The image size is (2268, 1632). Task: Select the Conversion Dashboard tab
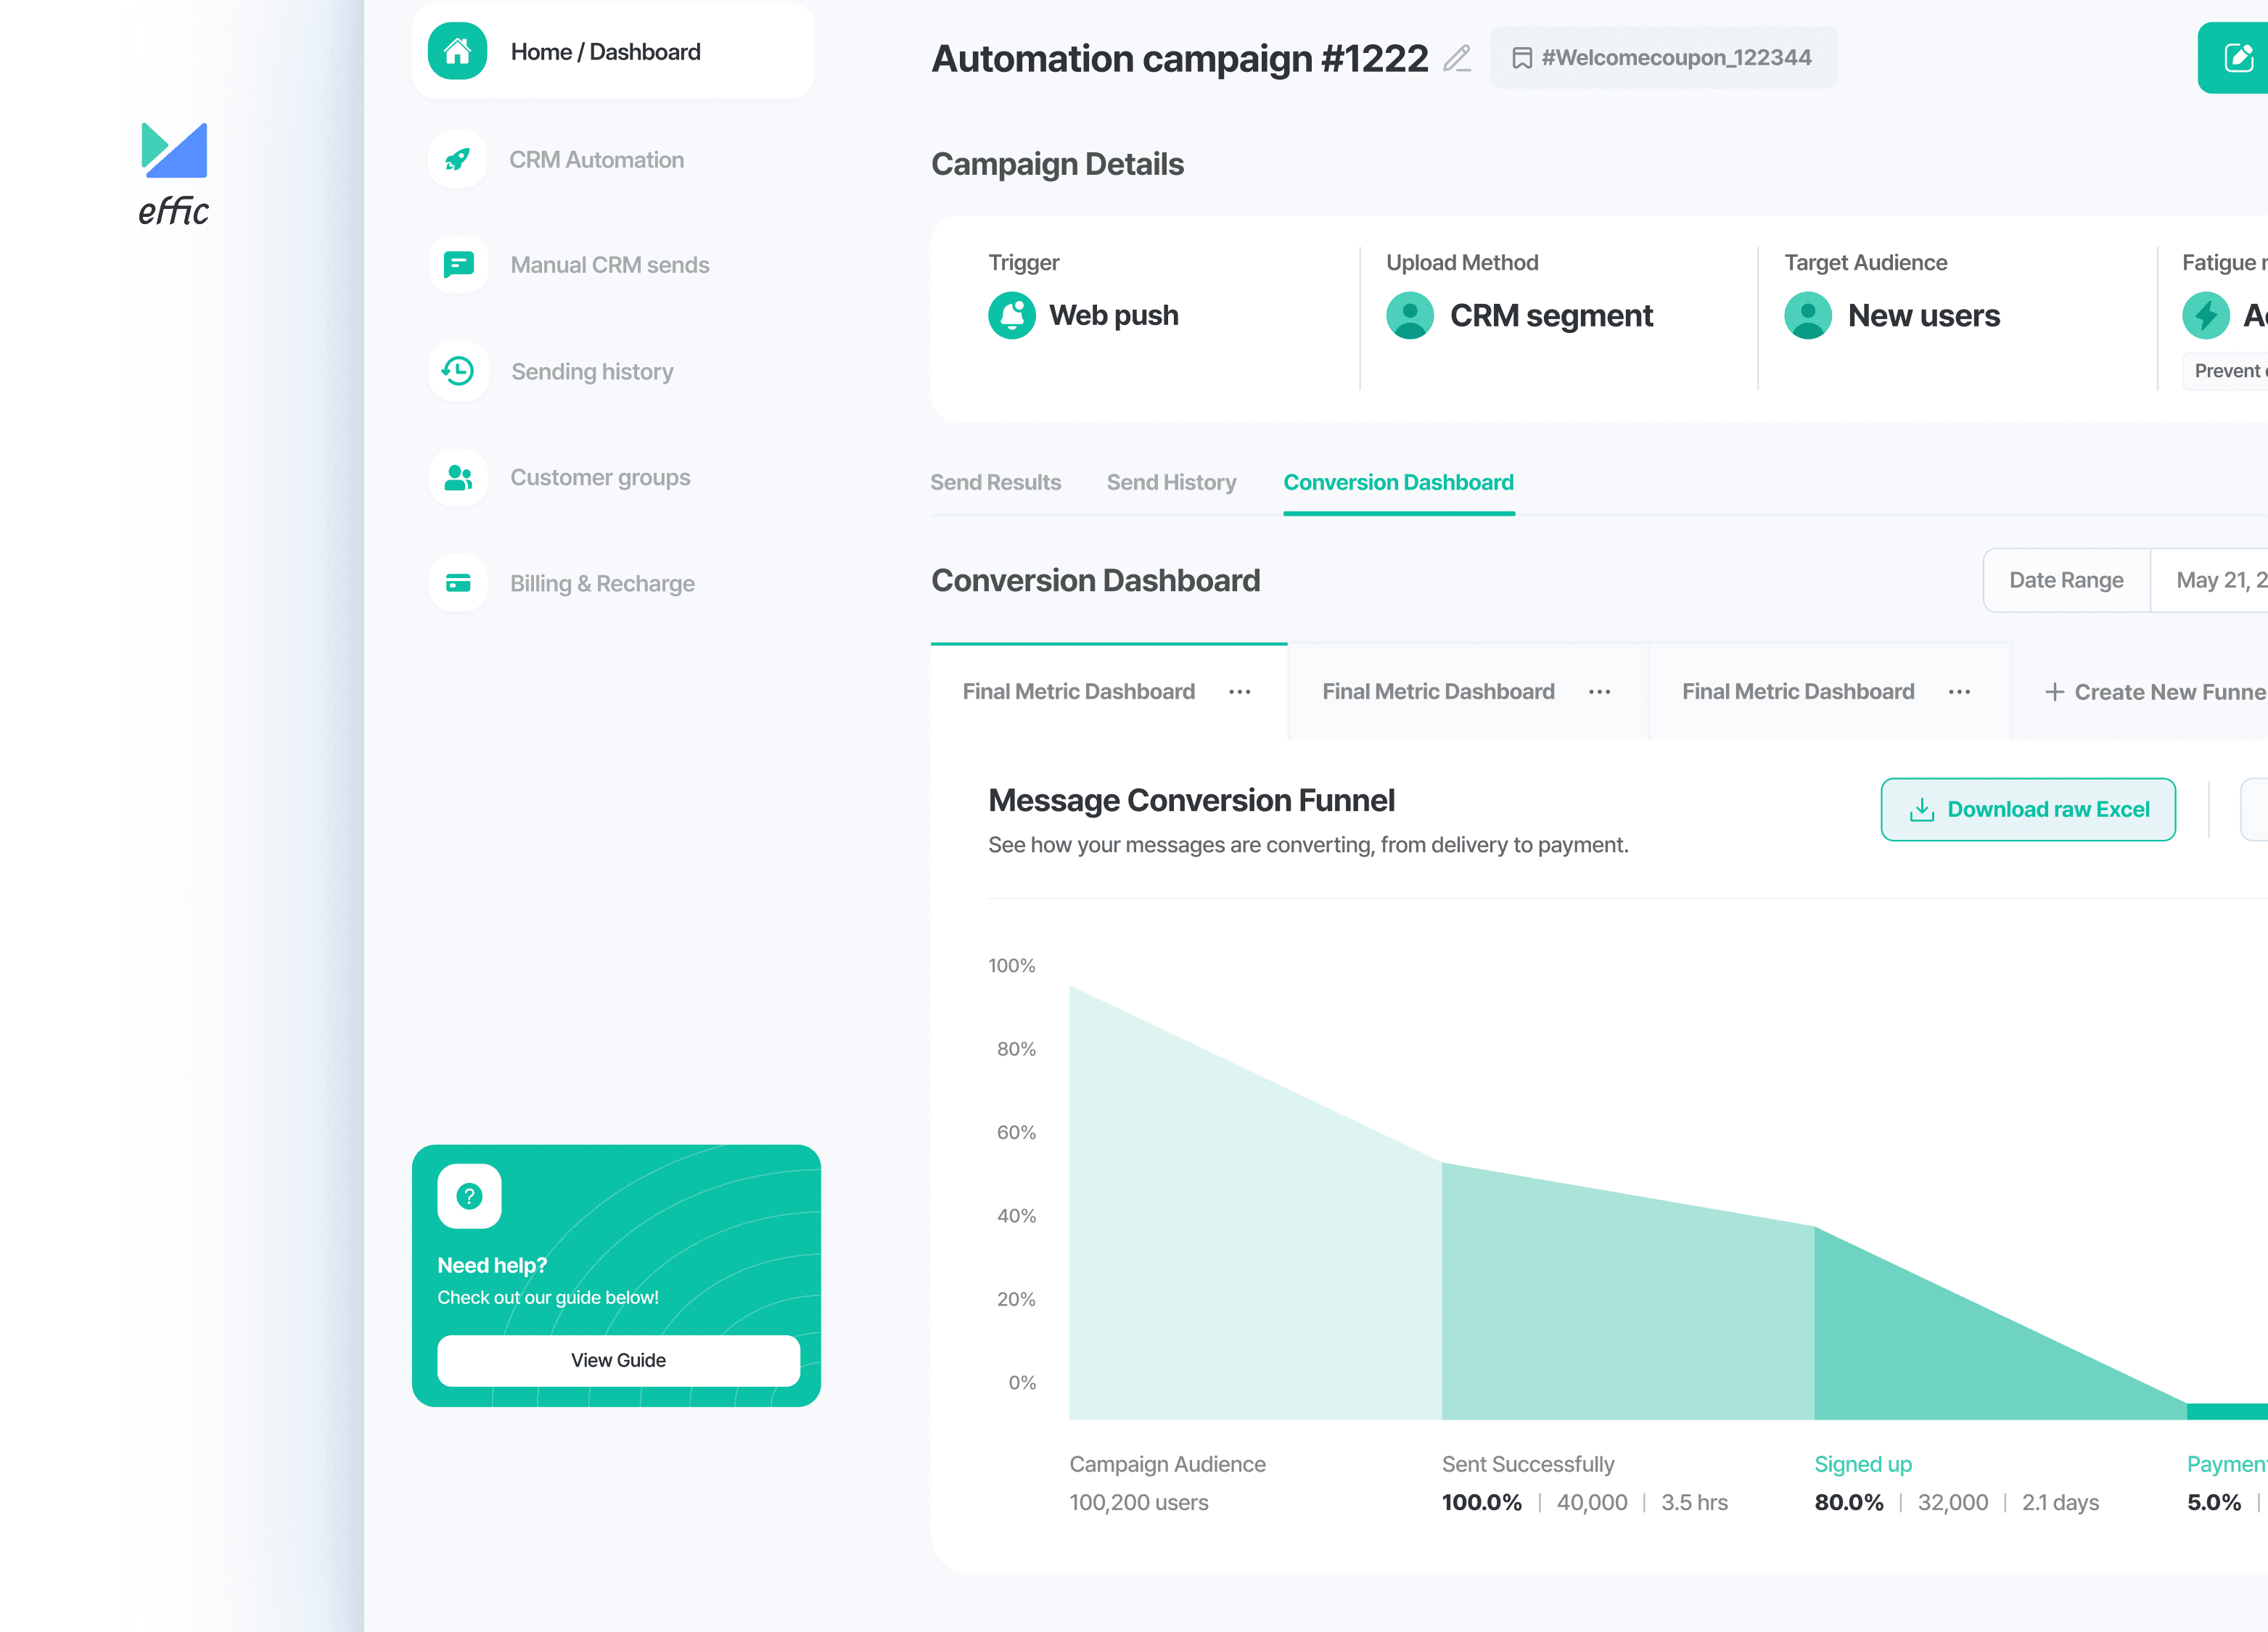pyautogui.click(x=1398, y=482)
